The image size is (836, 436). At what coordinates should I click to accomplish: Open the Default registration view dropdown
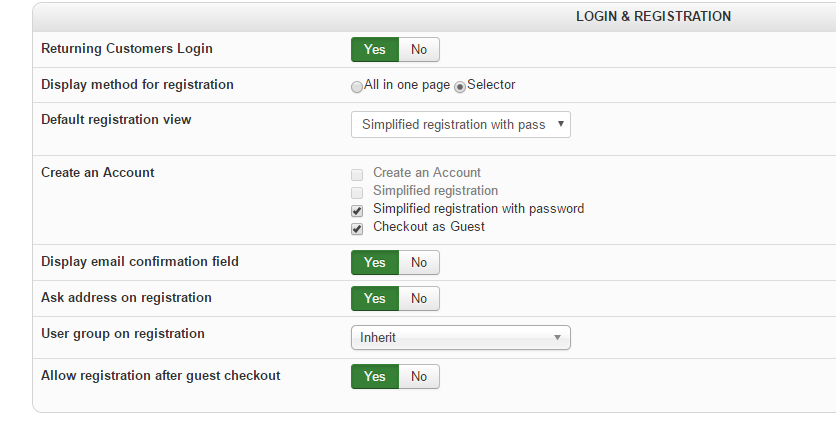(460, 125)
